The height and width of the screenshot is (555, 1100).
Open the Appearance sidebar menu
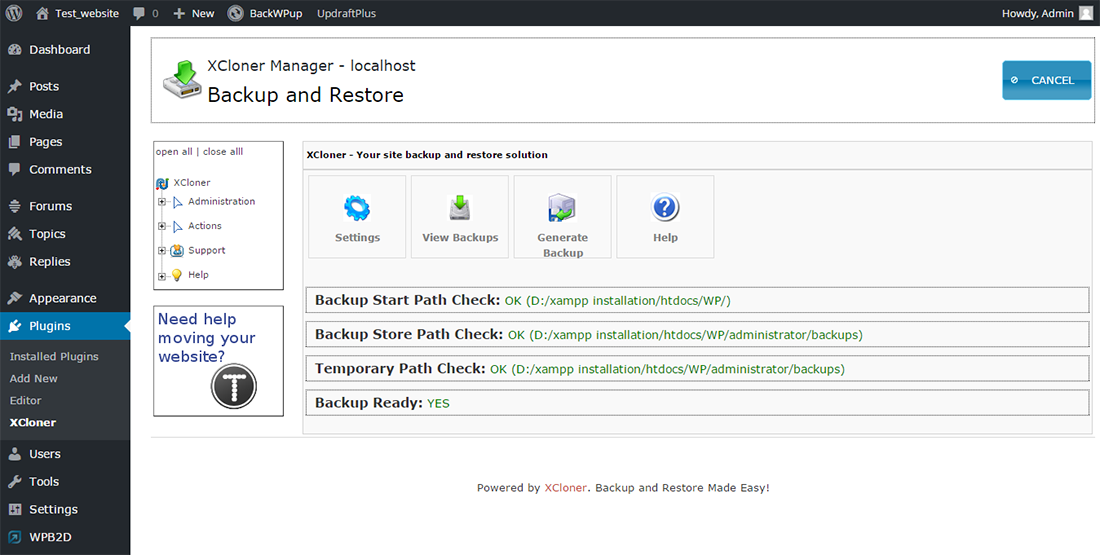62,298
